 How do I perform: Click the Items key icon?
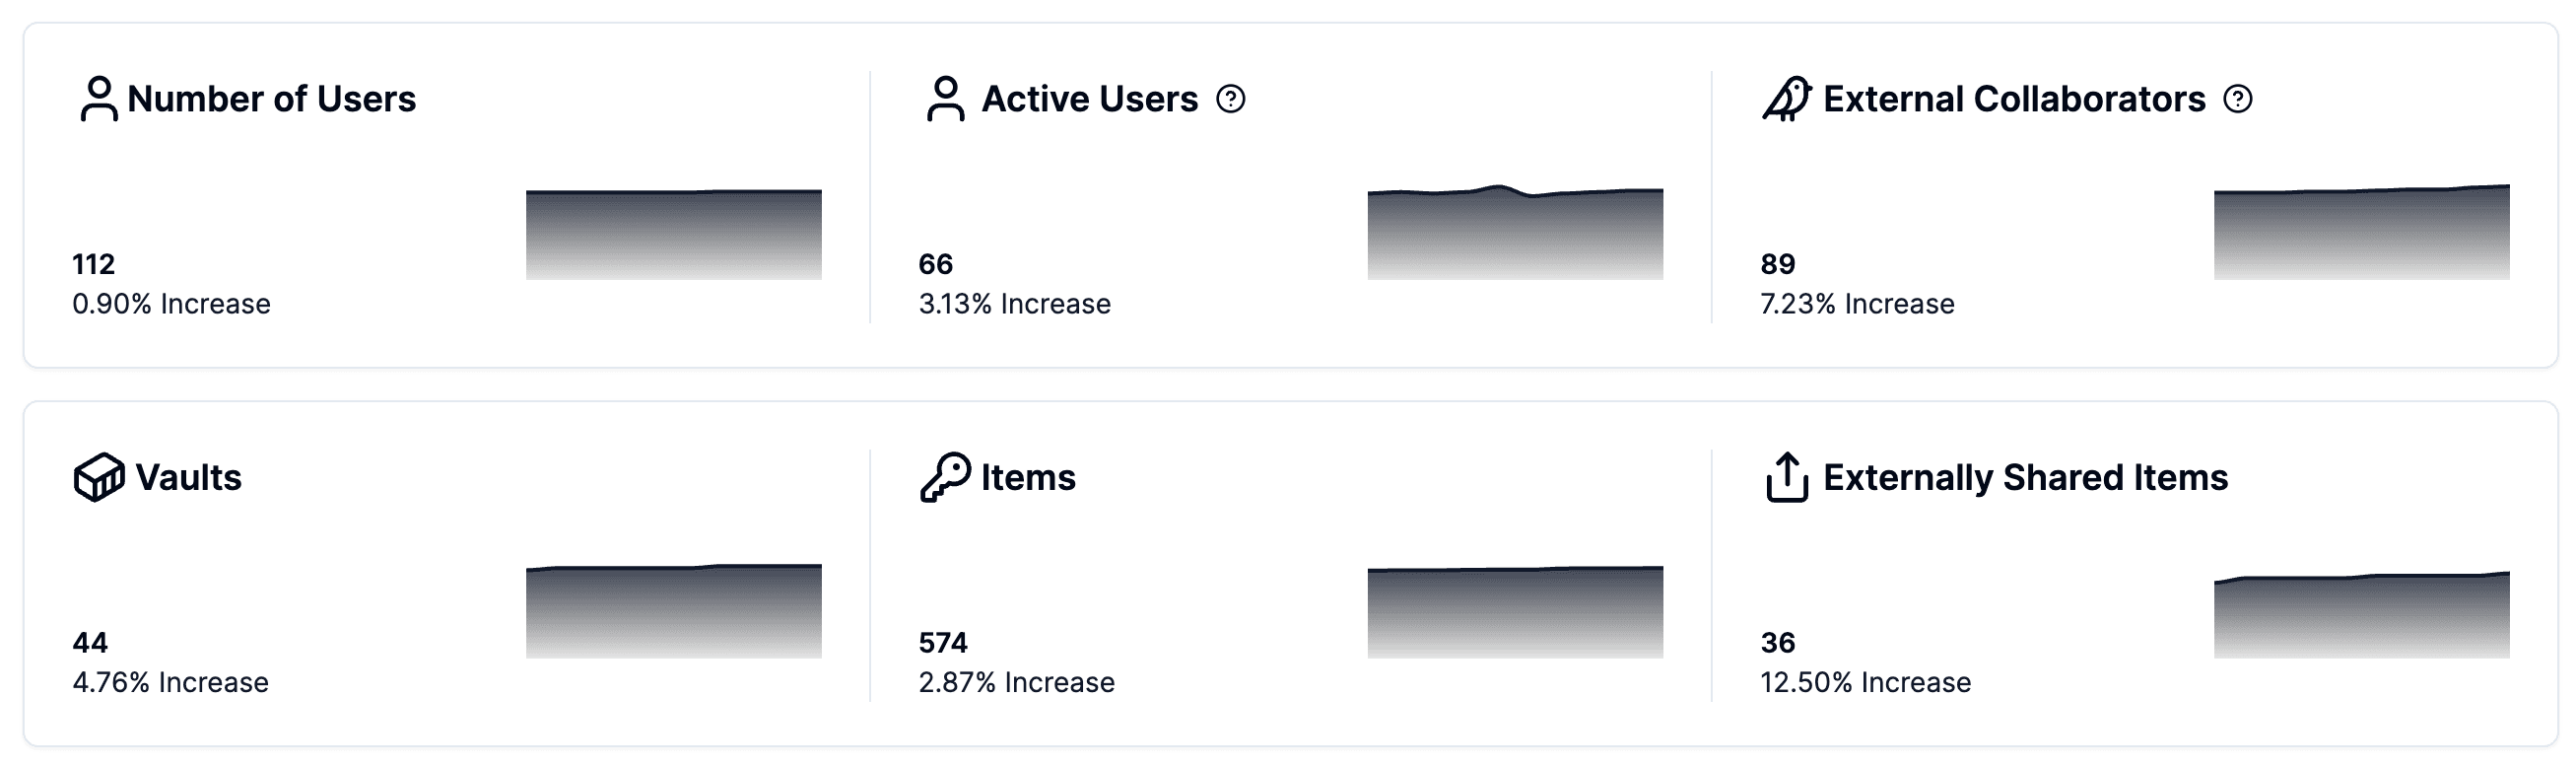pyautogui.click(x=945, y=477)
